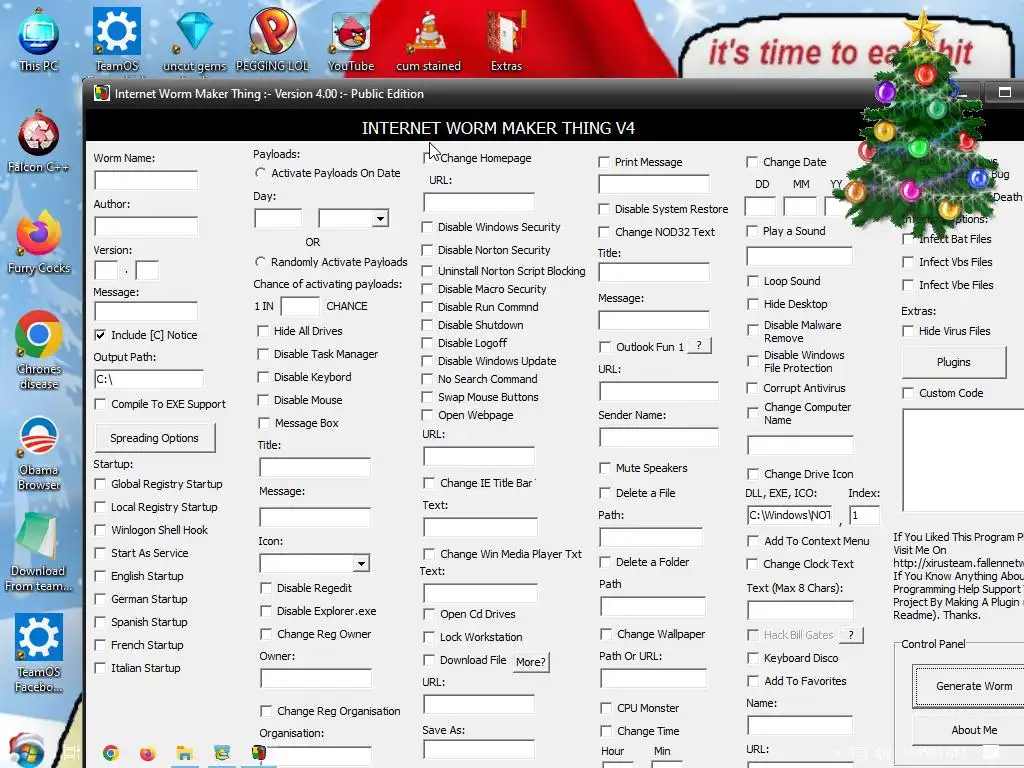Viewport: 1024px width, 768px height.
Task: Tick Hide Virus Files checkbox
Action: (x=908, y=331)
